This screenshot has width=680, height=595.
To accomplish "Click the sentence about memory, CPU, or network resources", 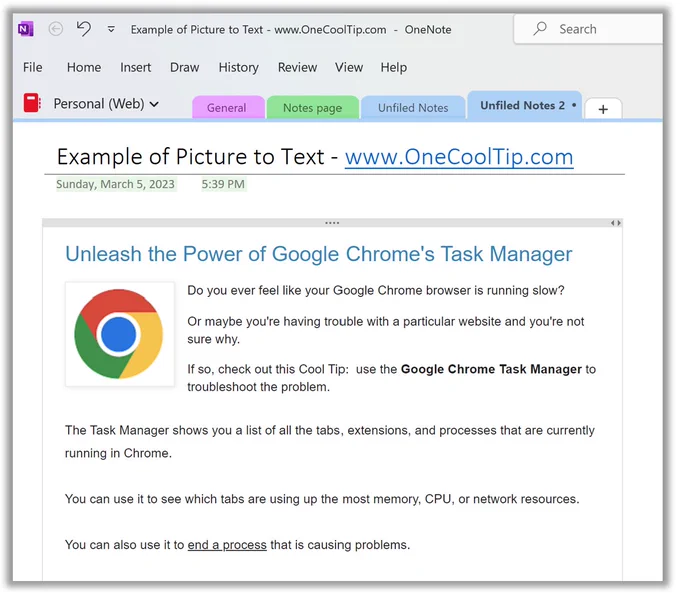I will 322,499.
